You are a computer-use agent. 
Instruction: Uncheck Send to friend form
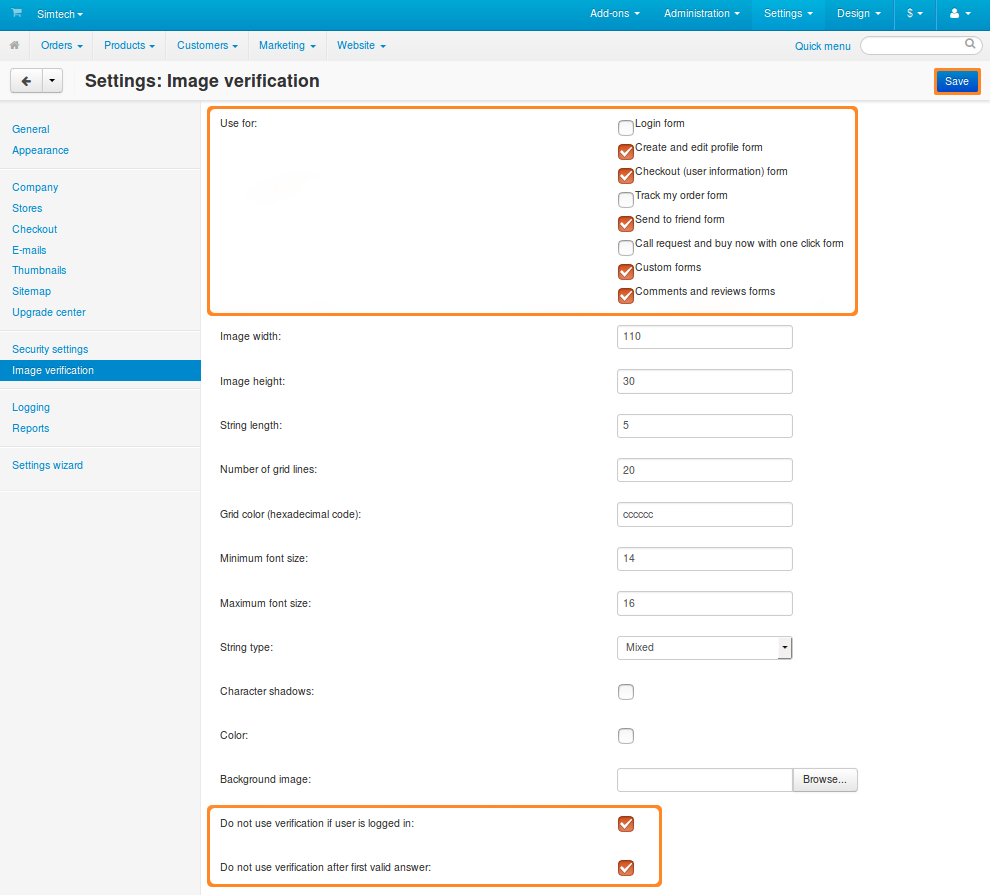point(626,223)
